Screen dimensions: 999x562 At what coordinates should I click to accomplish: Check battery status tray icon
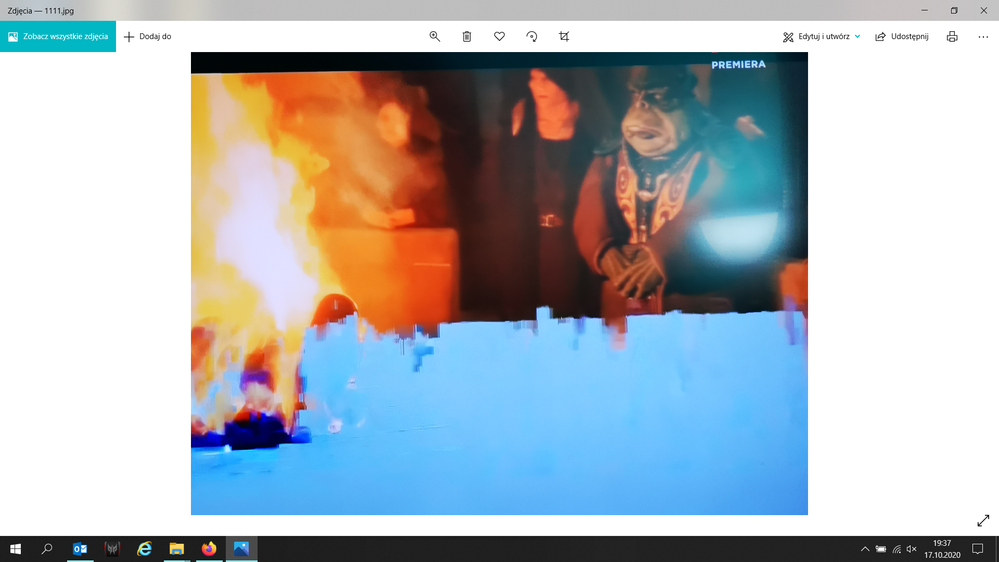(880, 549)
